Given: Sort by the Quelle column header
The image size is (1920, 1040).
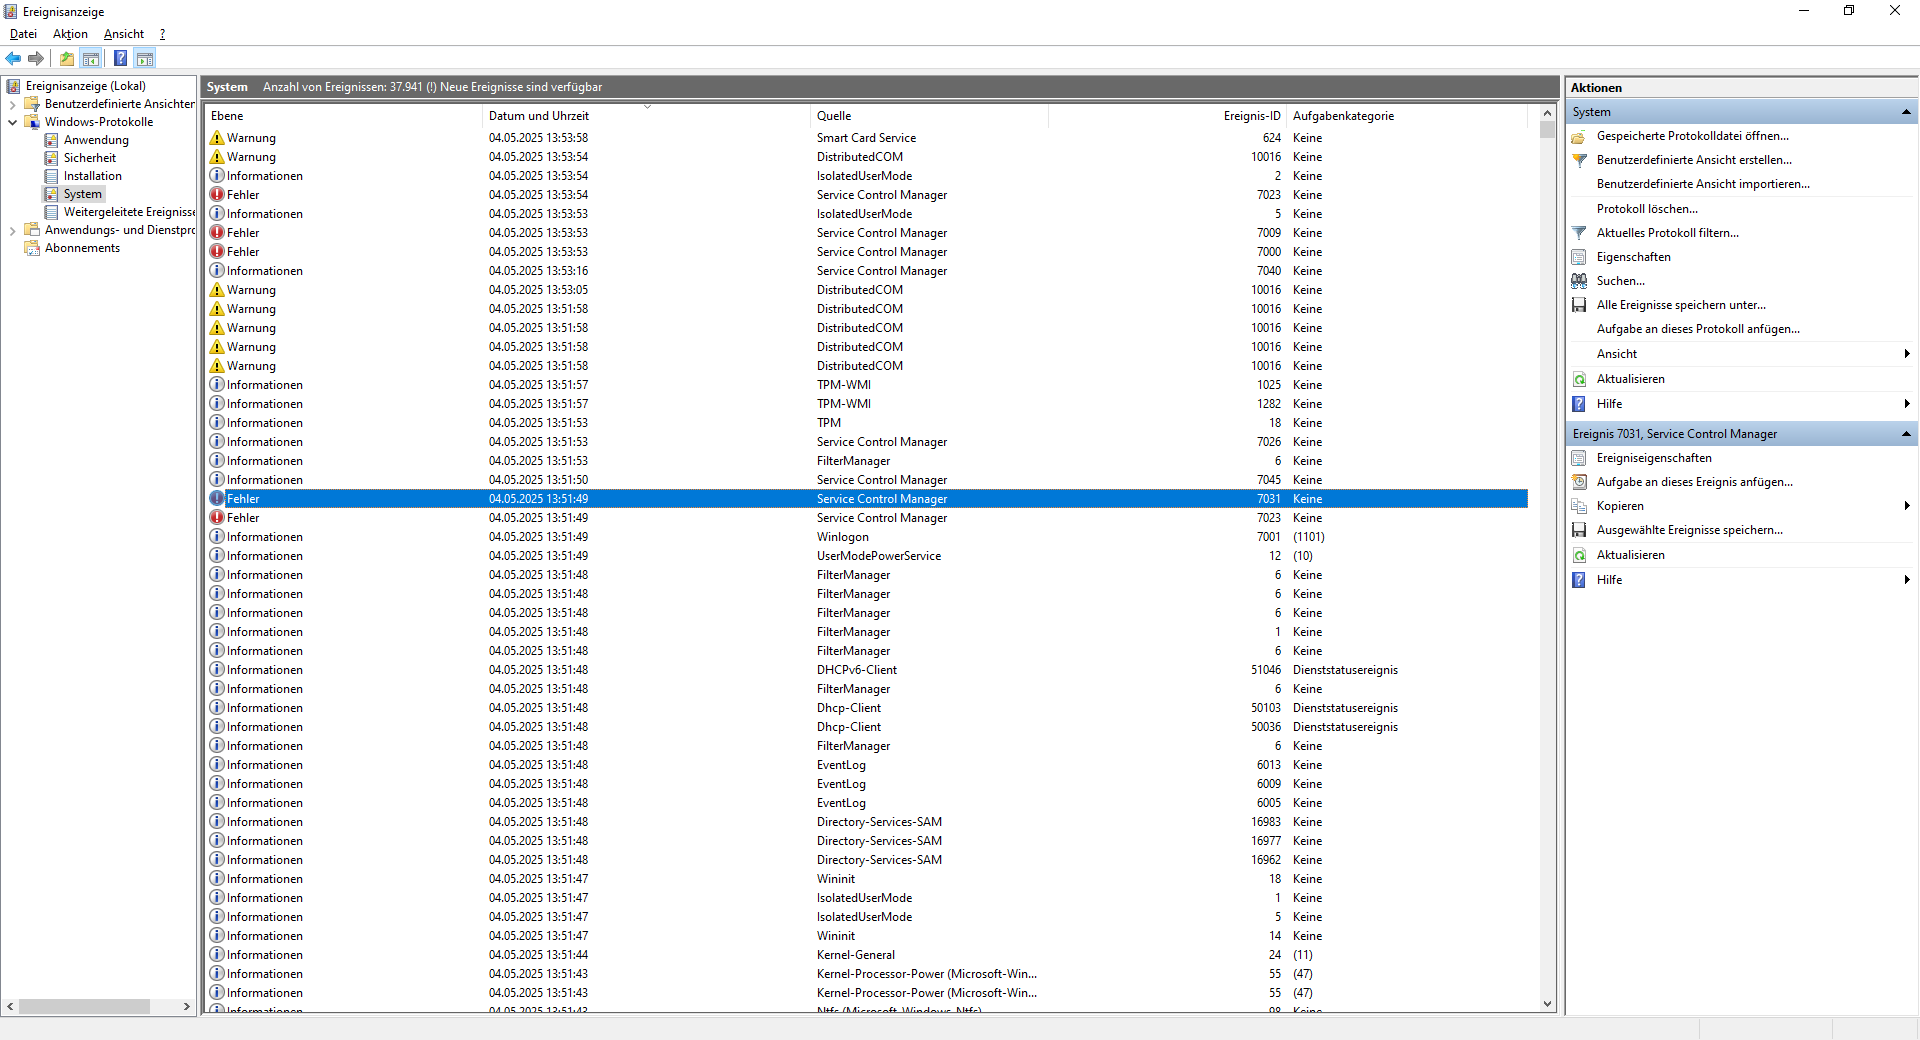Looking at the screenshot, I should click(x=929, y=116).
